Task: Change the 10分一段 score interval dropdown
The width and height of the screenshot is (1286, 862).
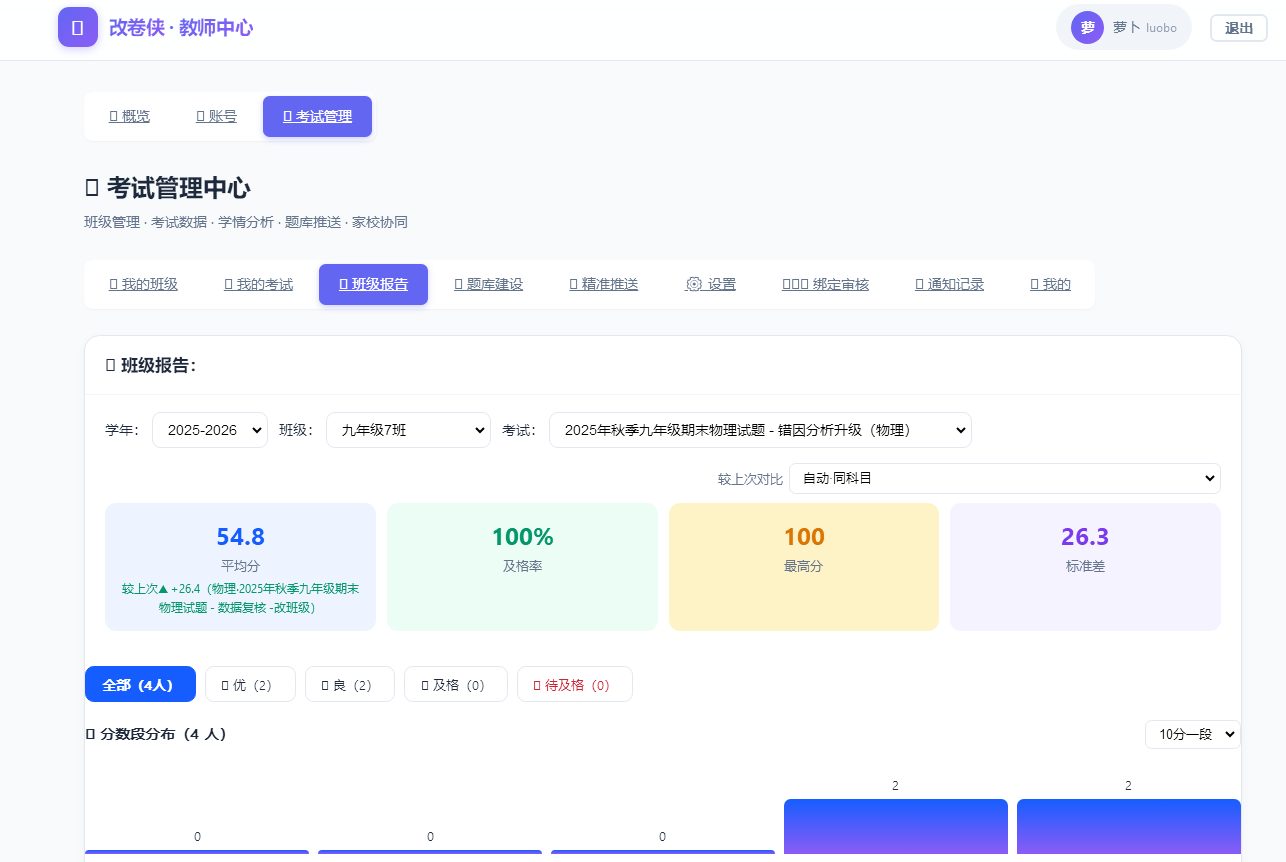Action: click(1193, 734)
